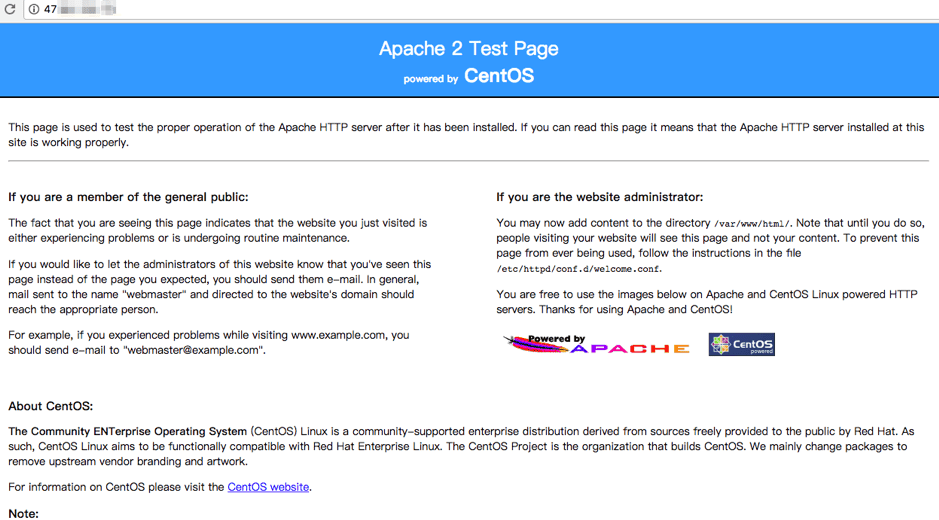Click the 'For information on CentOS' line
This screenshot has height=520, width=939.
[160, 487]
